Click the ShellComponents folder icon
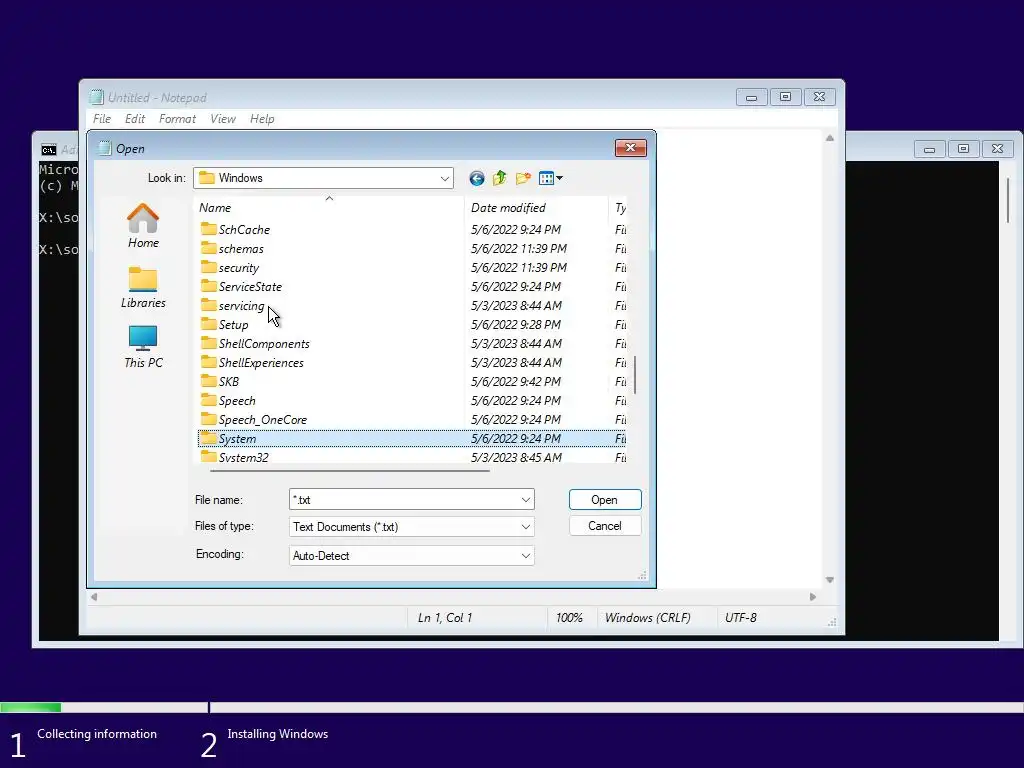1024x768 pixels. click(x=208, y=343)
